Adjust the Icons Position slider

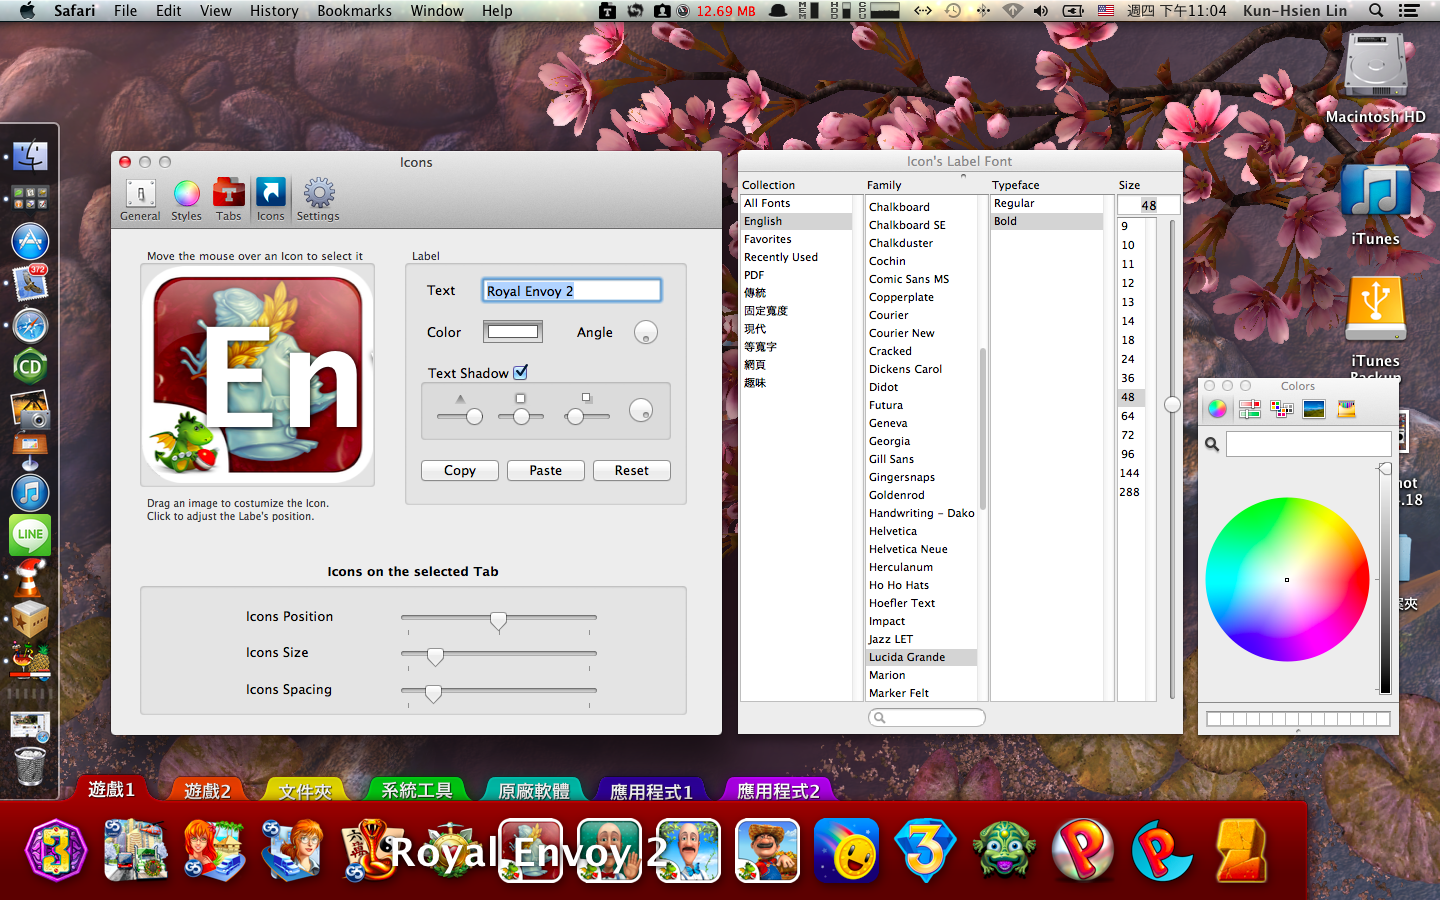click(498, 620)
